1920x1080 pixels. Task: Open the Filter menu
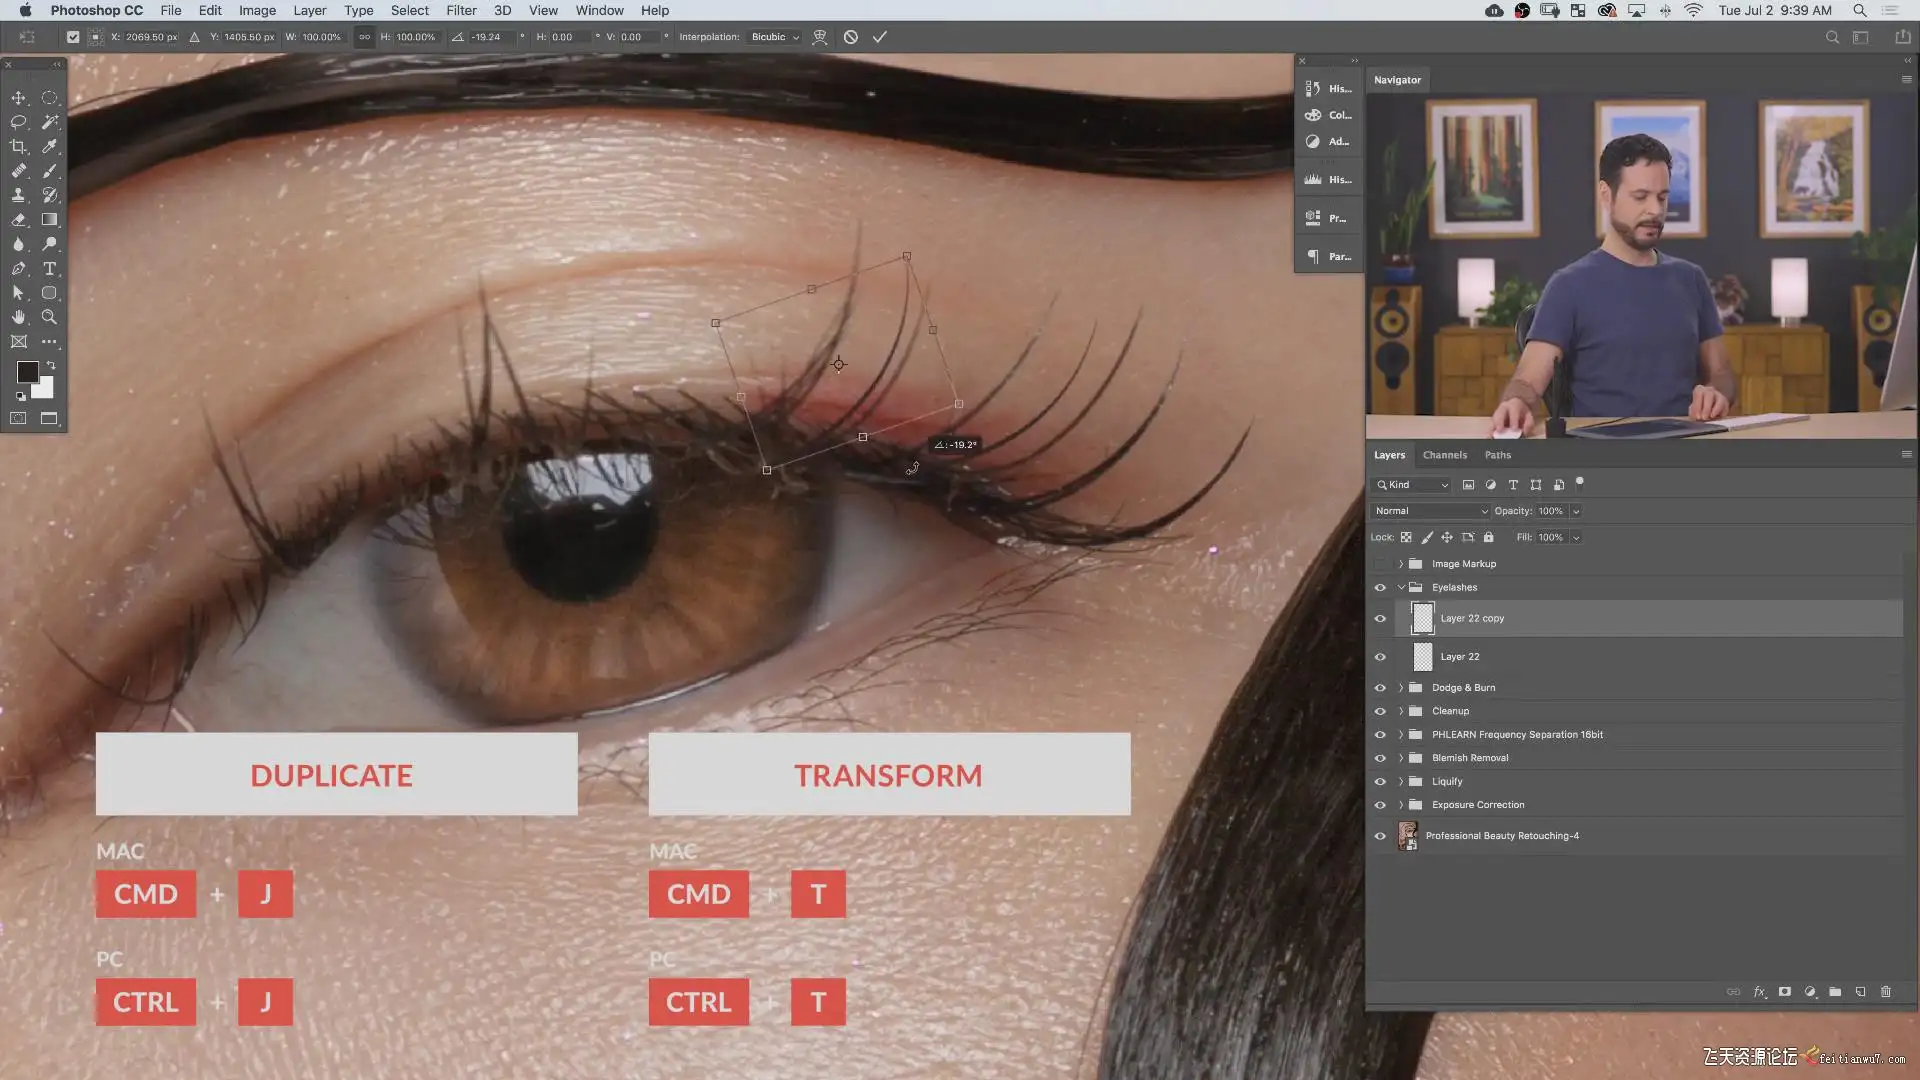461,10
